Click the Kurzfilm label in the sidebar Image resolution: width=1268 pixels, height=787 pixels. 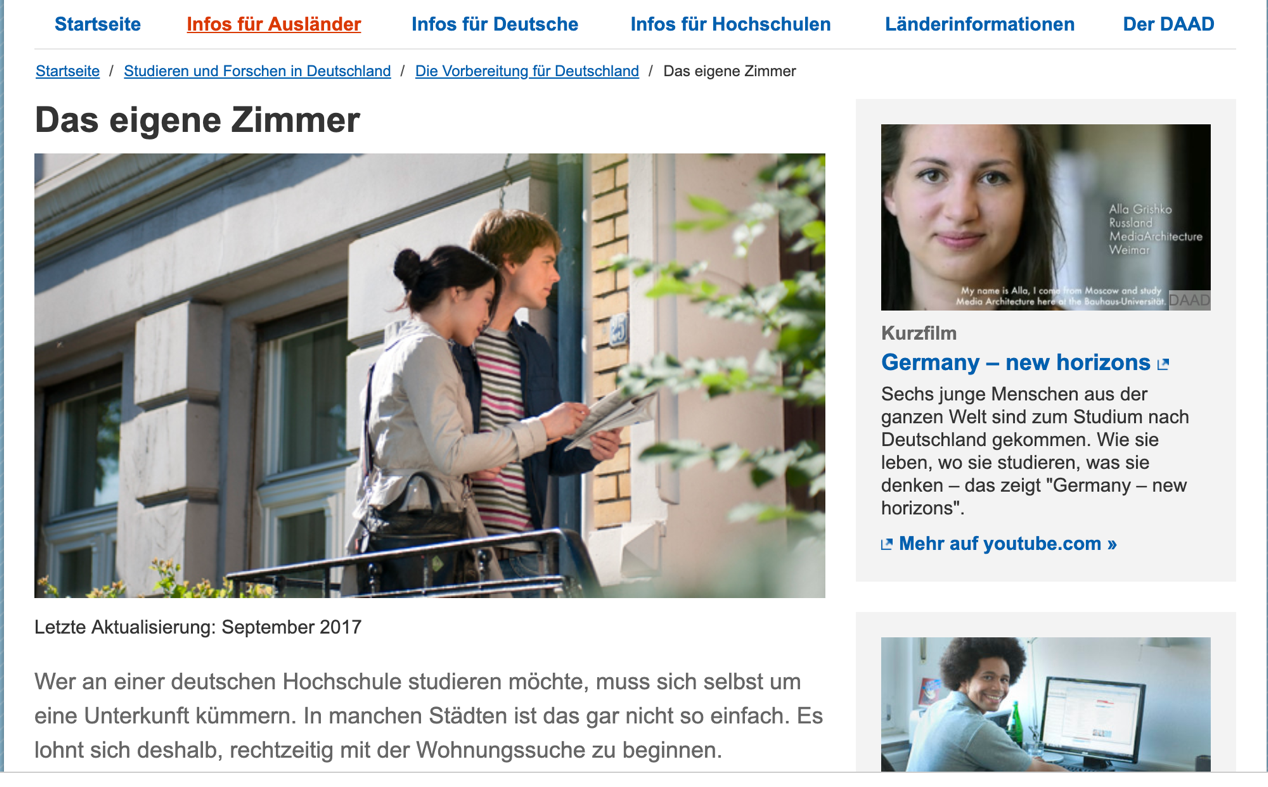pos(919,333)
